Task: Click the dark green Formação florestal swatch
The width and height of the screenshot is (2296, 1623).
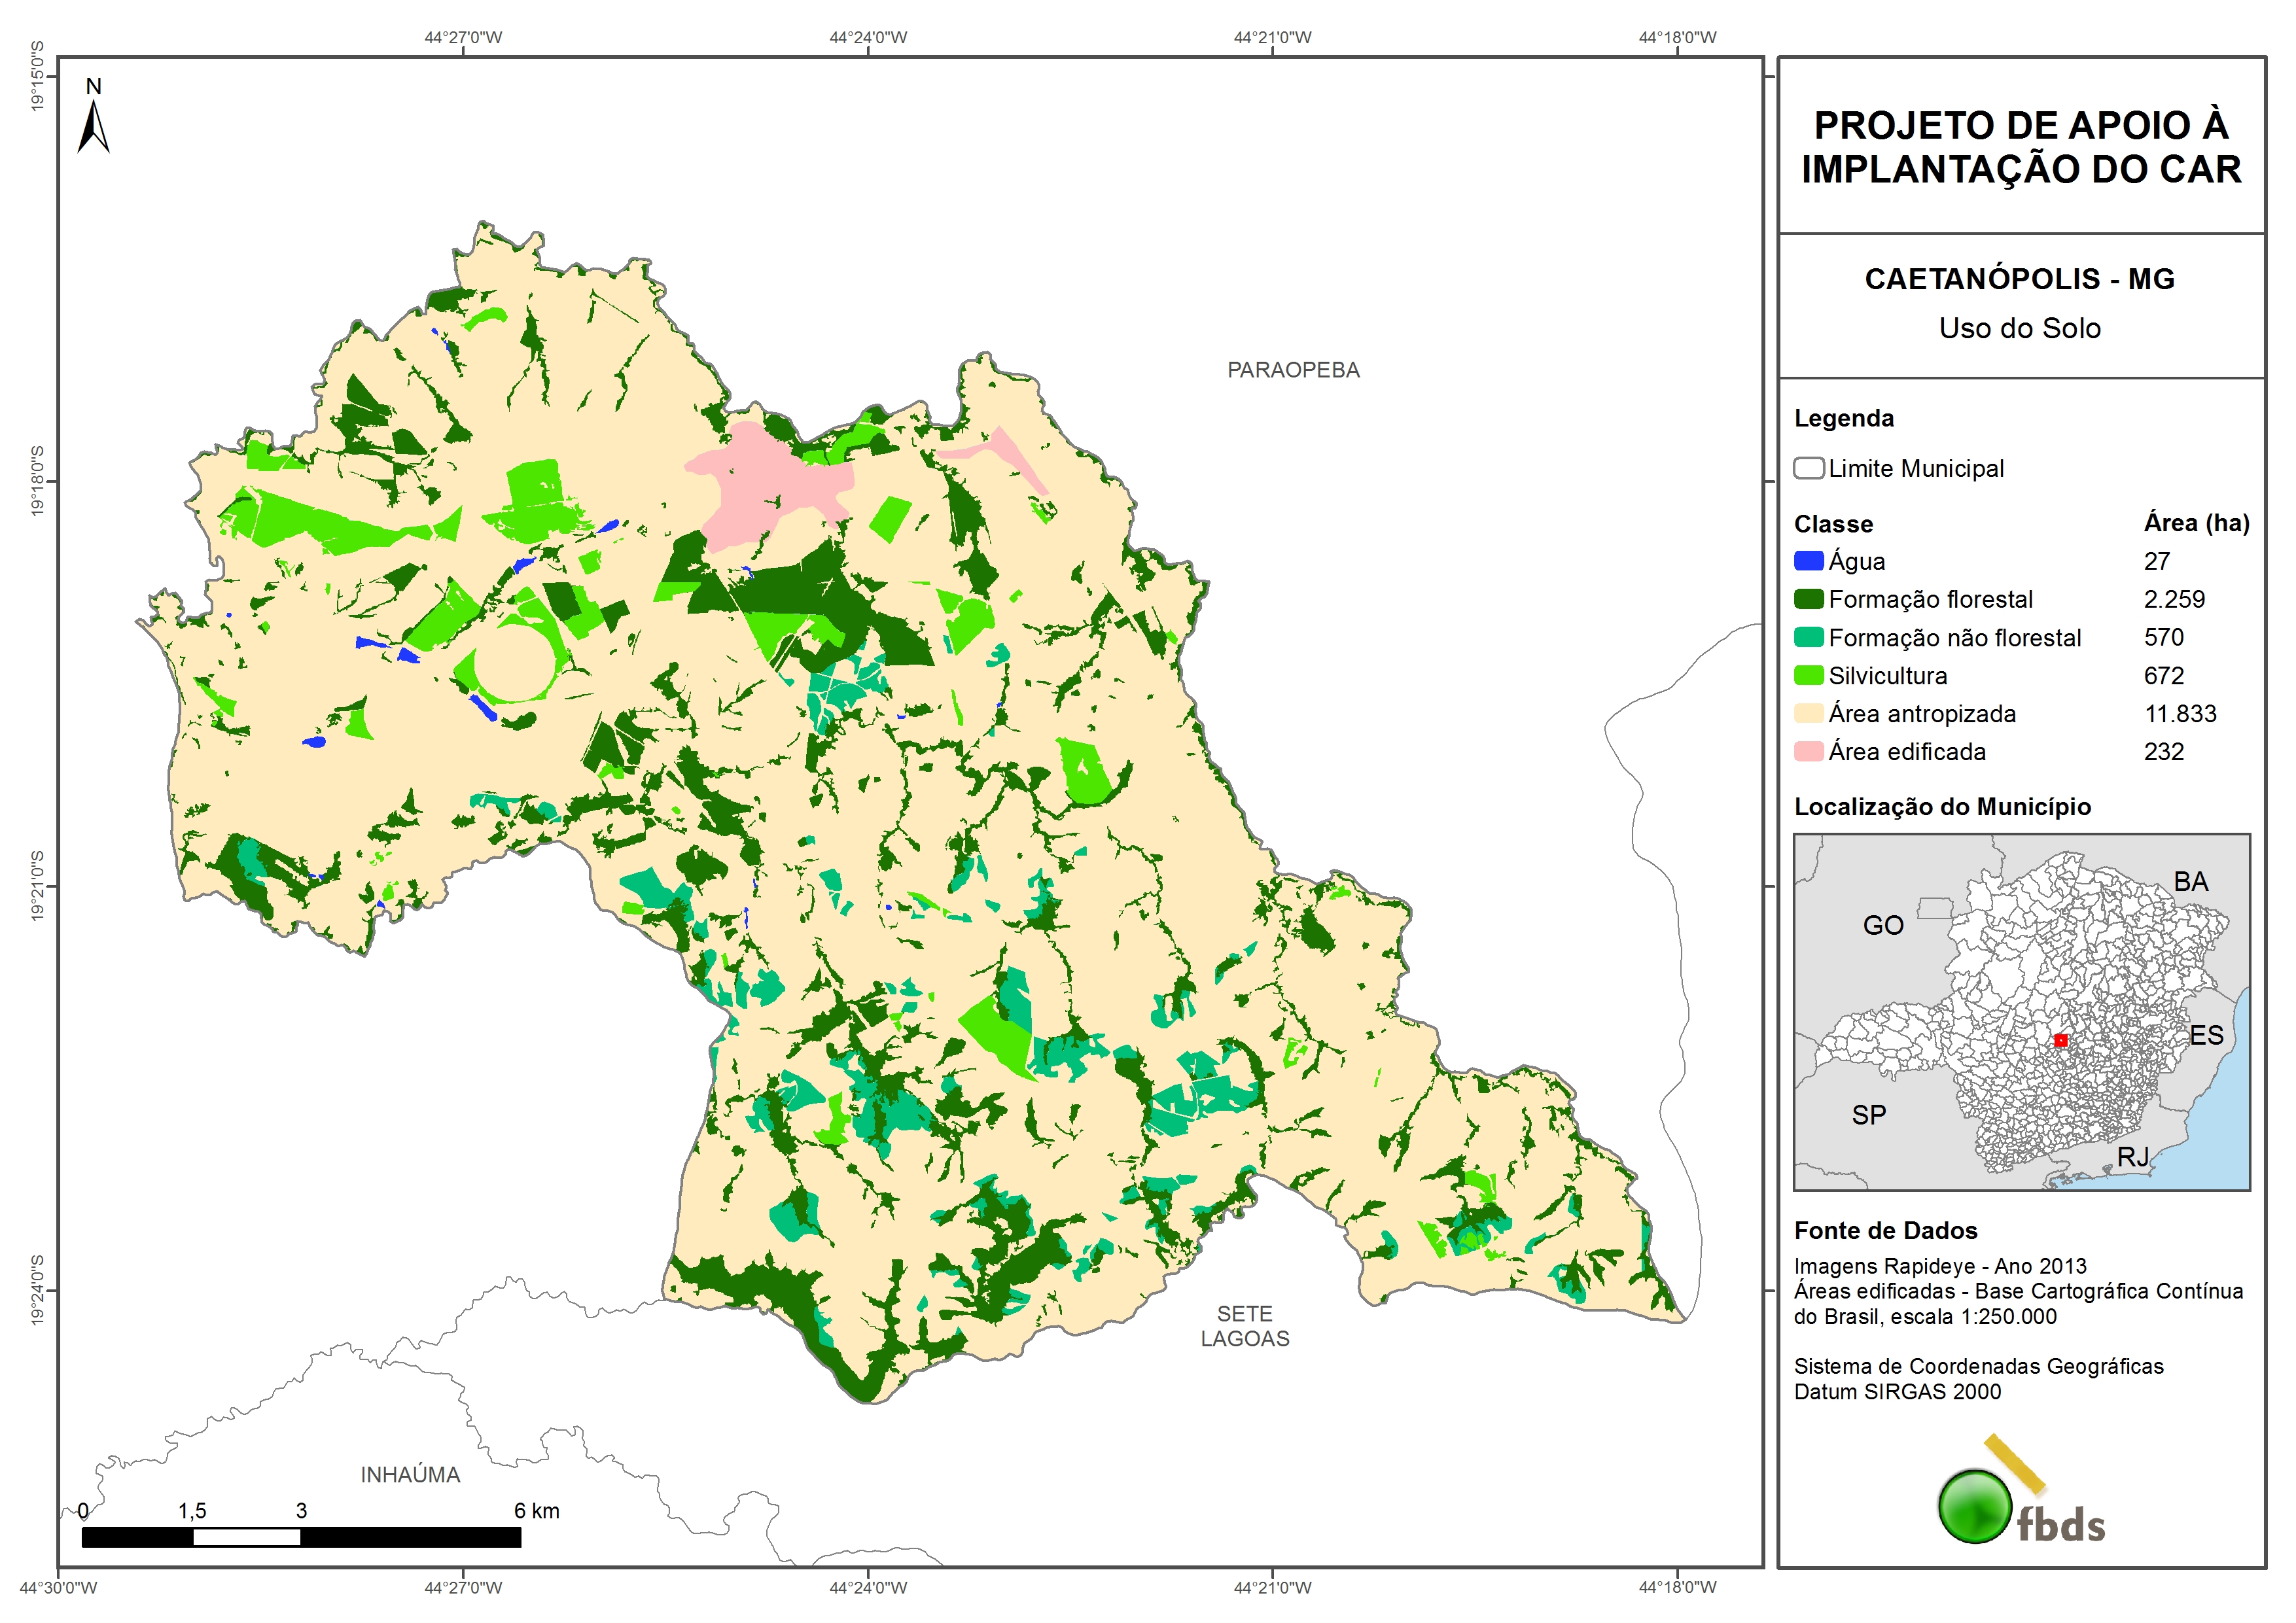Action: tap(1808, 599)
